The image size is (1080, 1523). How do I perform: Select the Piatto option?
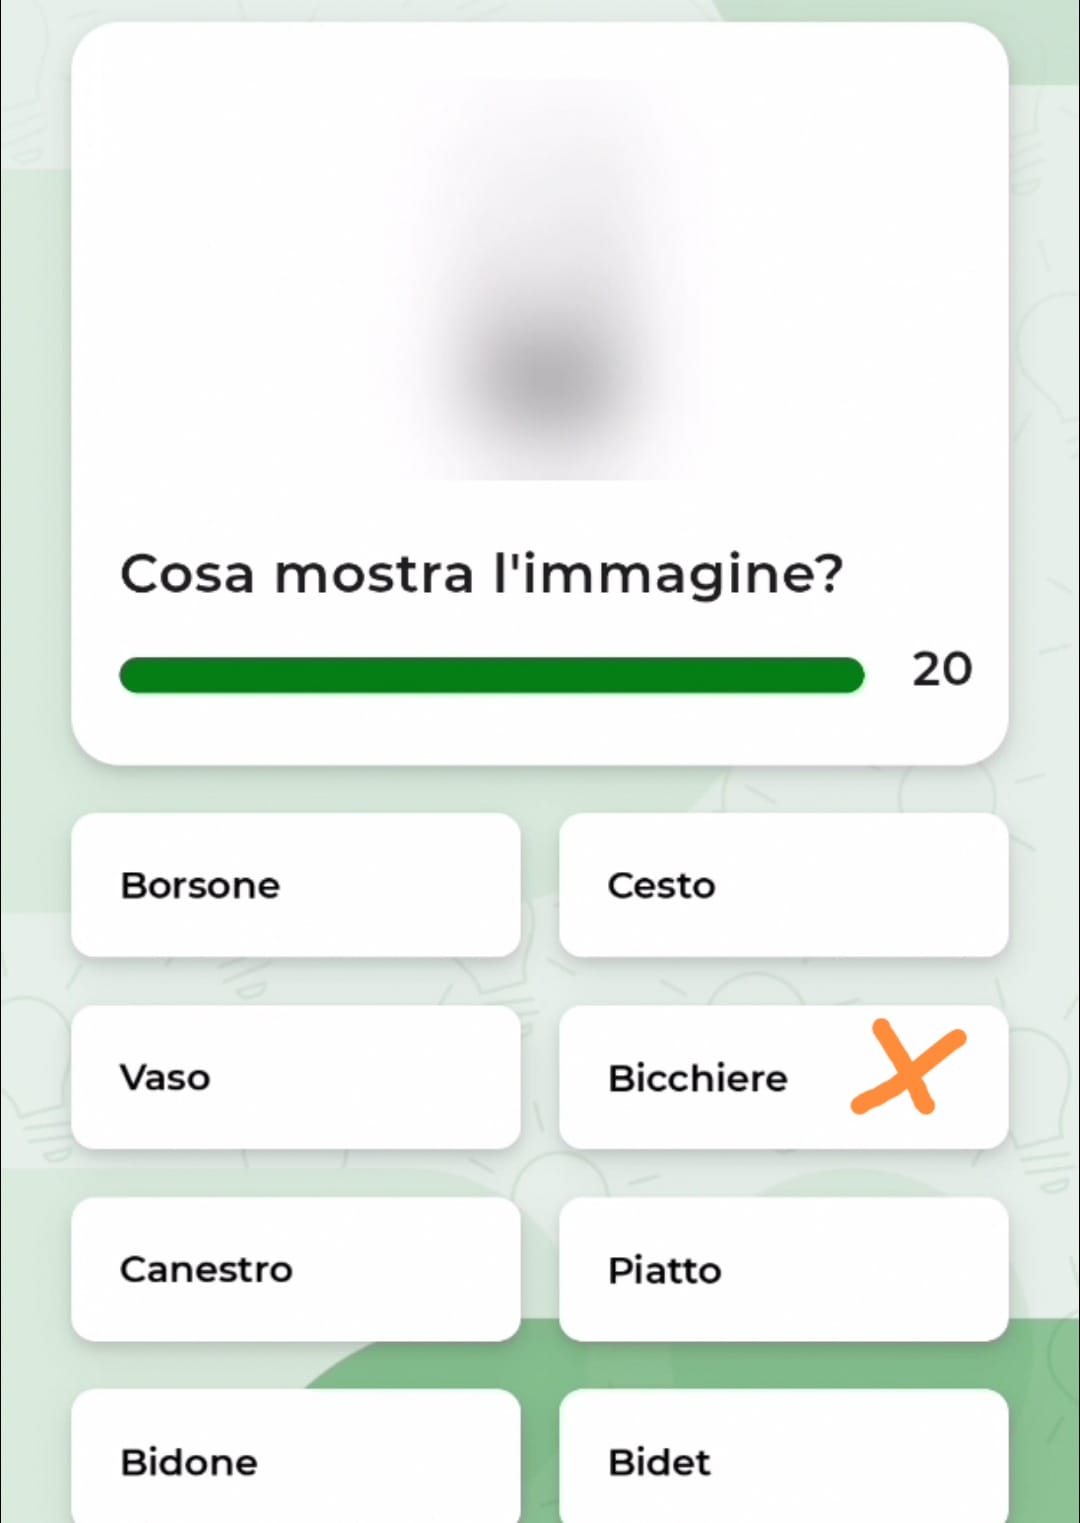783,1269
